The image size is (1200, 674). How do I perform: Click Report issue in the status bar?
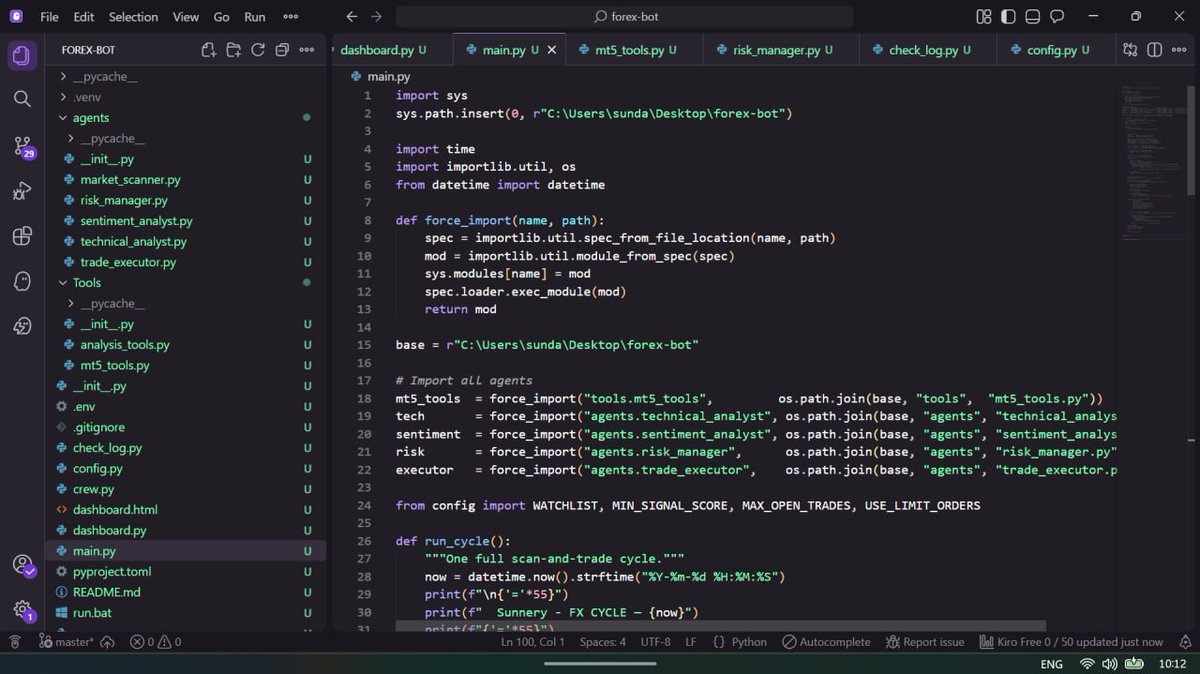(925, 642)
